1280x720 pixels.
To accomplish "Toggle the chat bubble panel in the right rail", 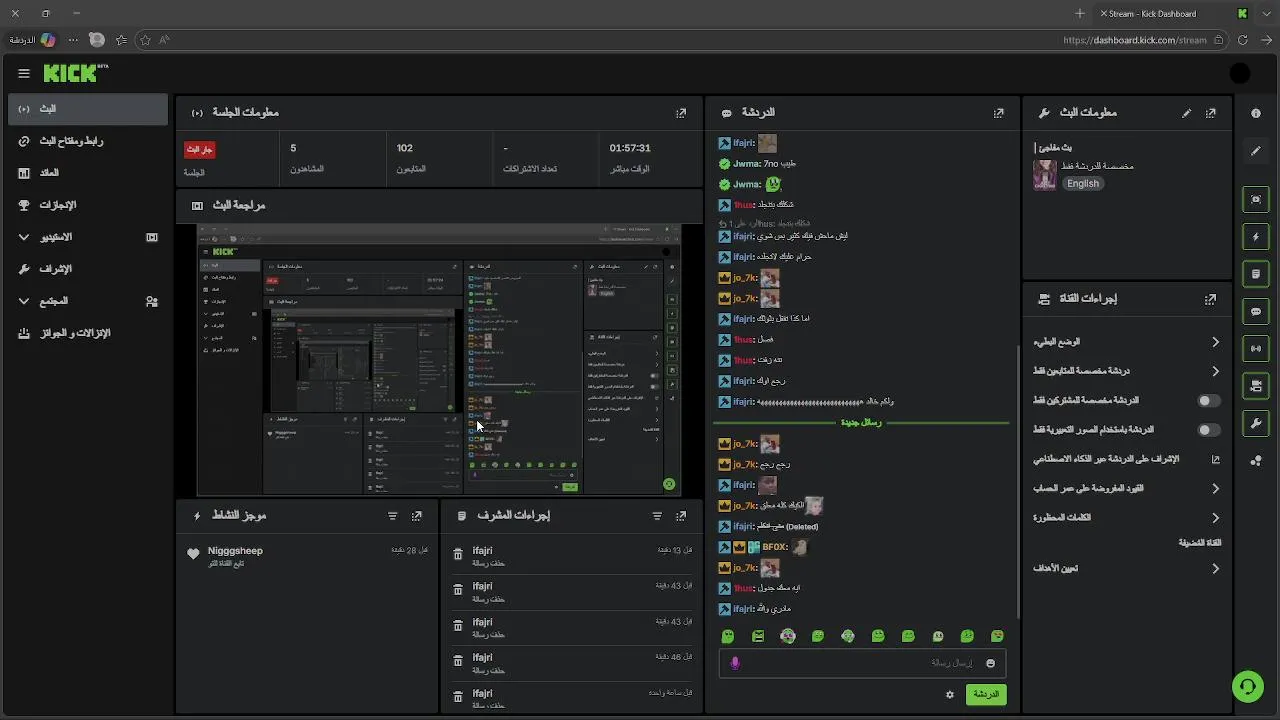I will [1256, 312].
